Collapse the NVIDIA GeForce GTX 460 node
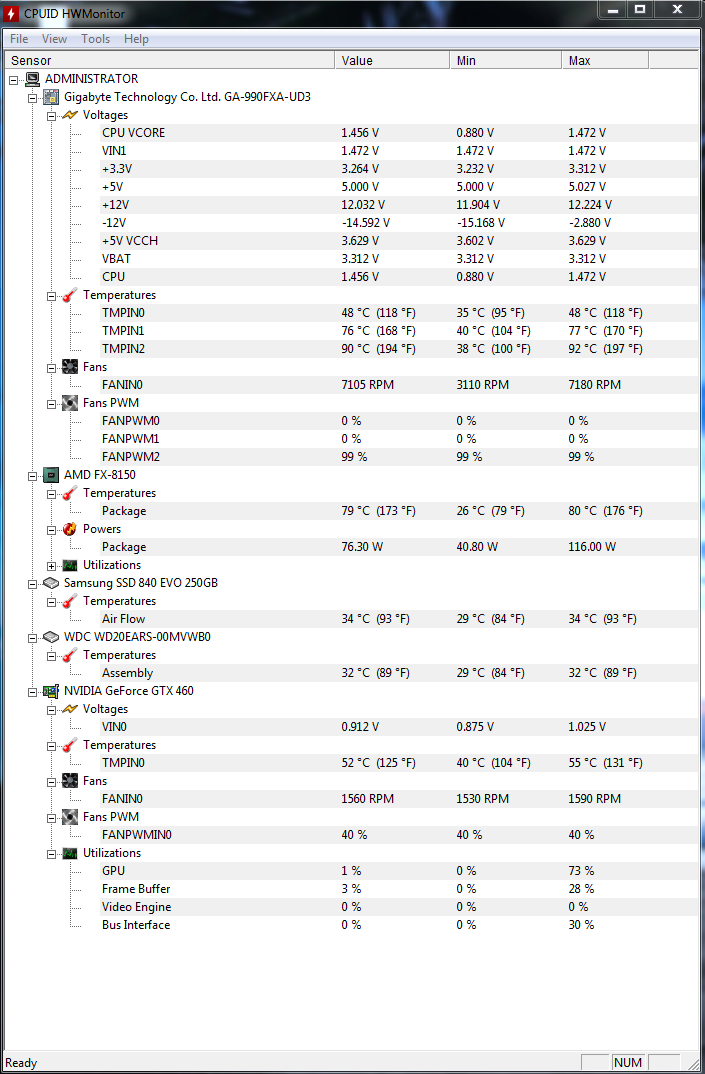Screen dimensions: 705x1074 point(32,692)
